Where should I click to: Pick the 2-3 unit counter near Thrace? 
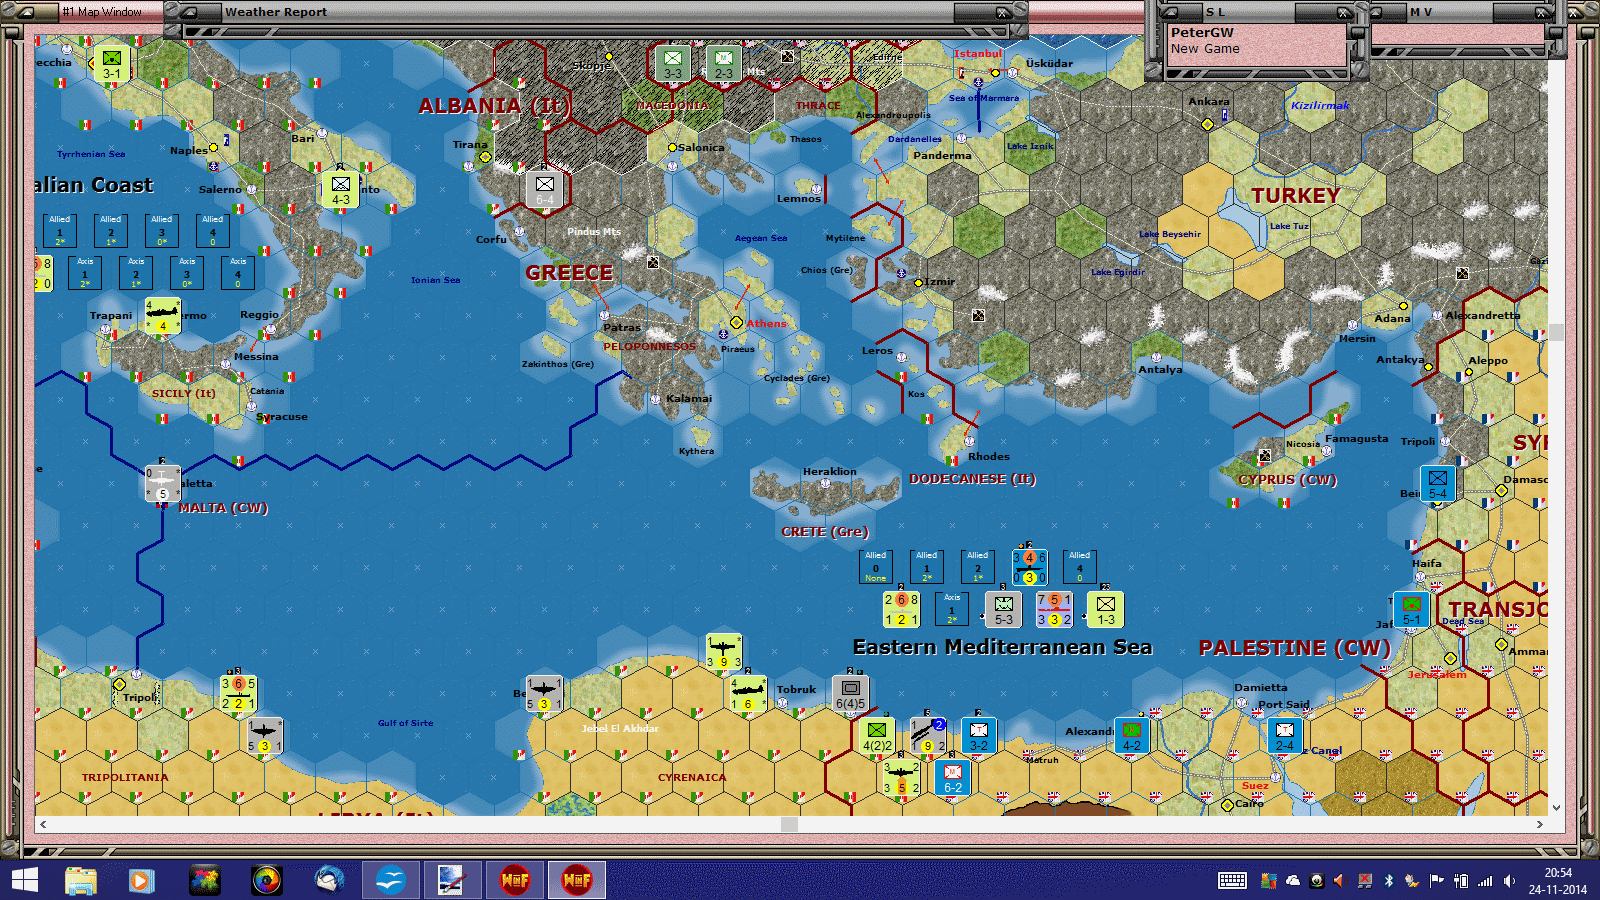click(x=723, y=63)
